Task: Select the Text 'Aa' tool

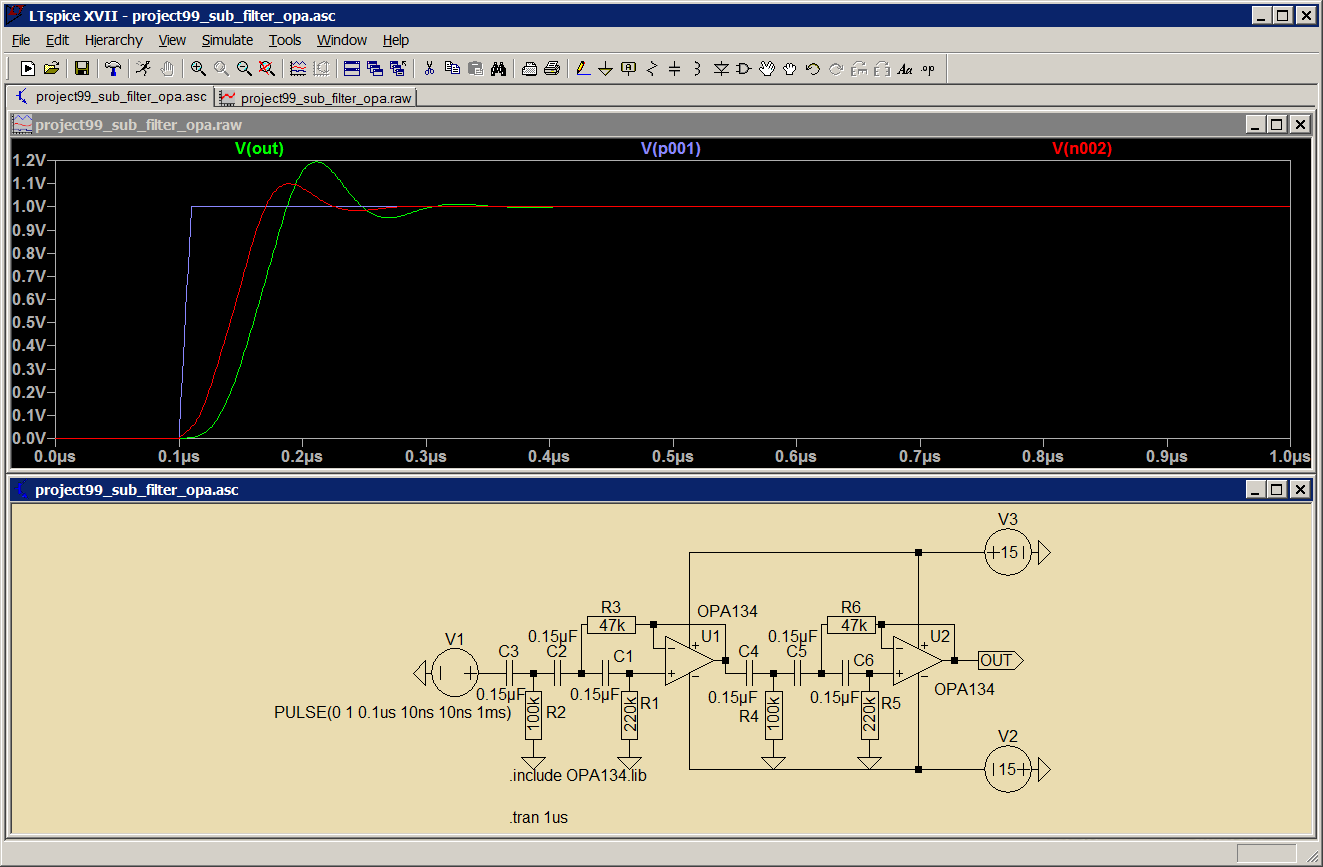Action: point(905,68)
